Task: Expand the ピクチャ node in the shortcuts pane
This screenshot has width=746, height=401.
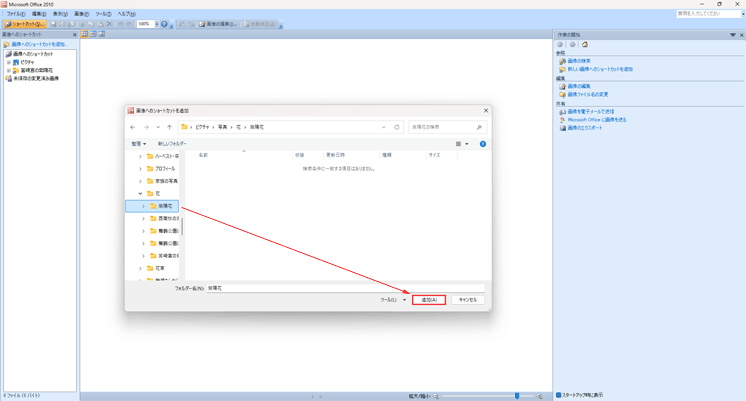Action: click(9, 62)
